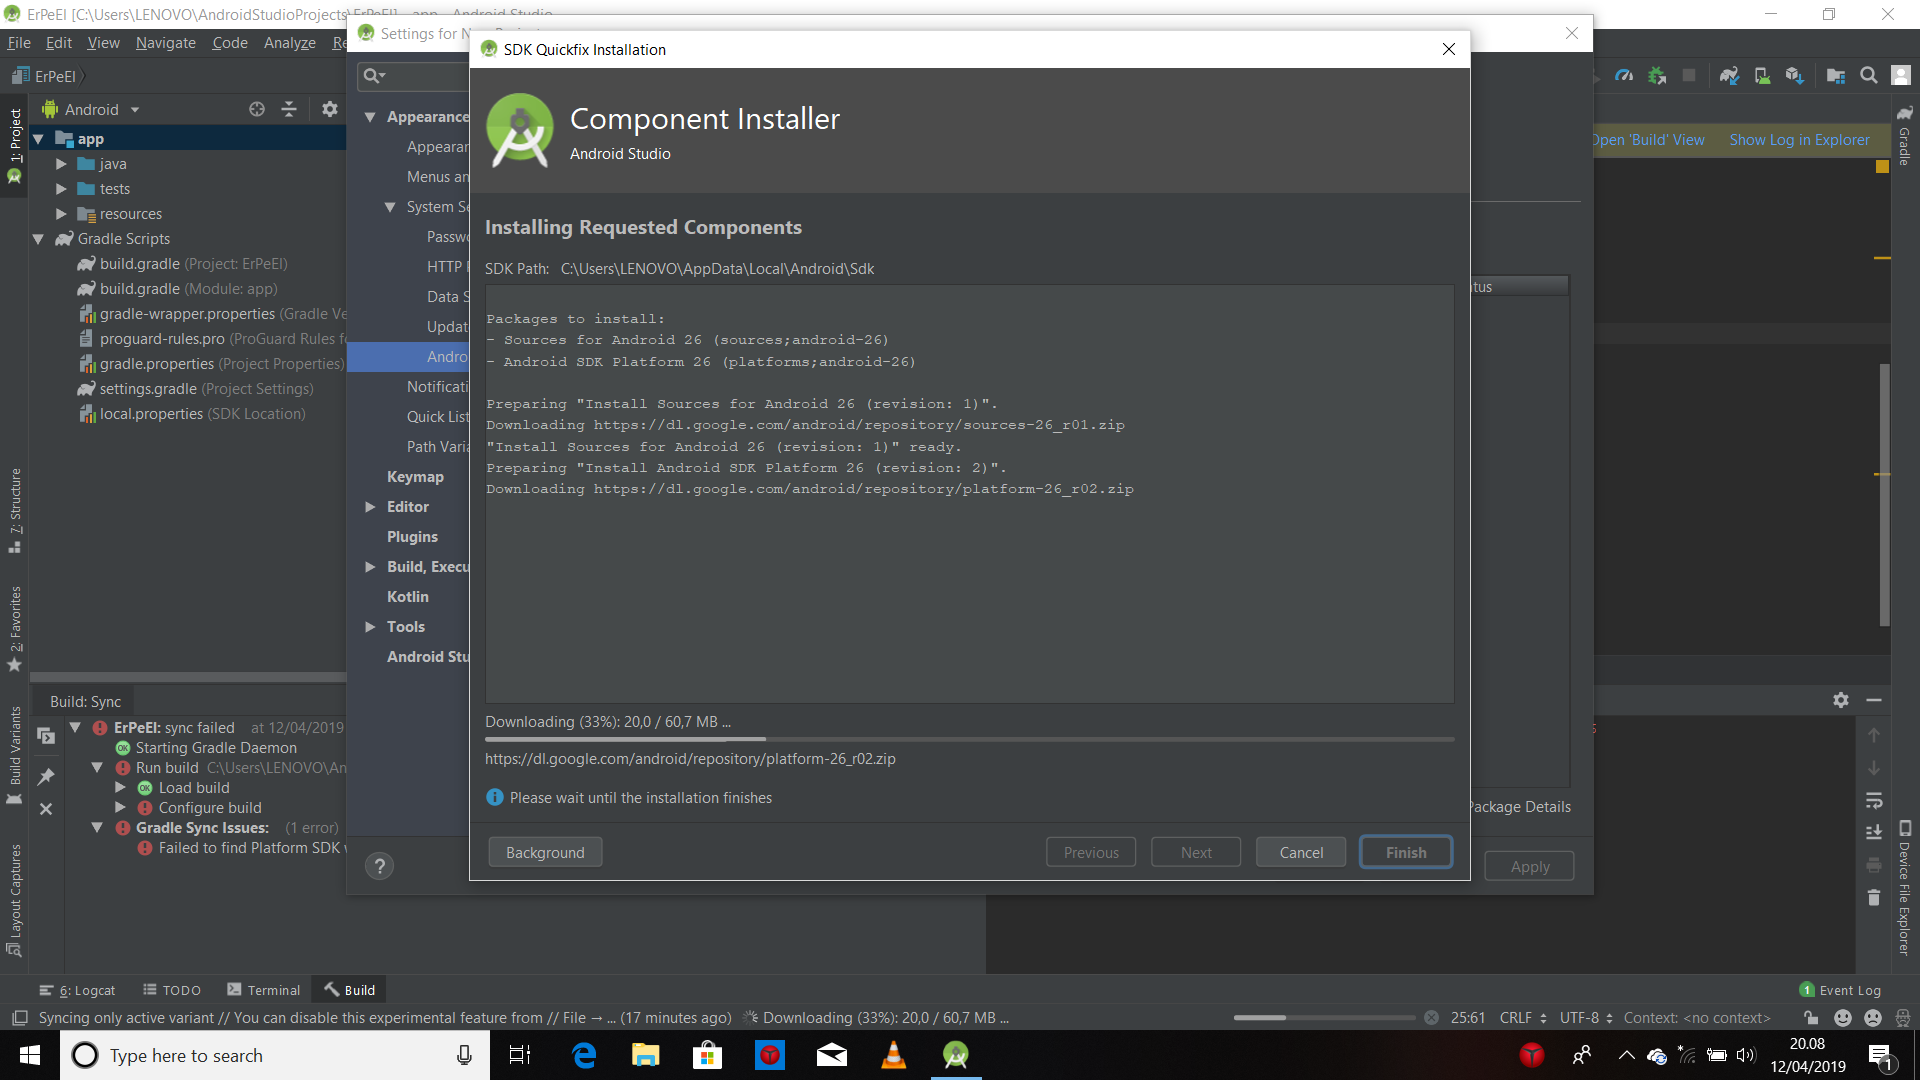Open UTF-8 encoding dropdown
Viewport: 1920px width, 1080px height.
tap(1586, 1018)
